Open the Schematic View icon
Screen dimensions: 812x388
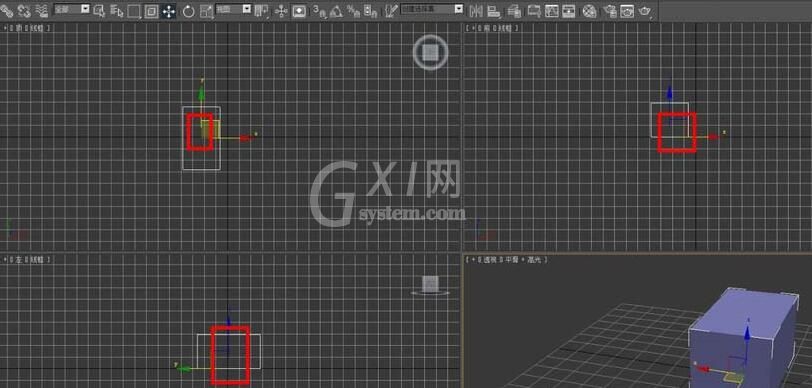[x=569, y=11]
